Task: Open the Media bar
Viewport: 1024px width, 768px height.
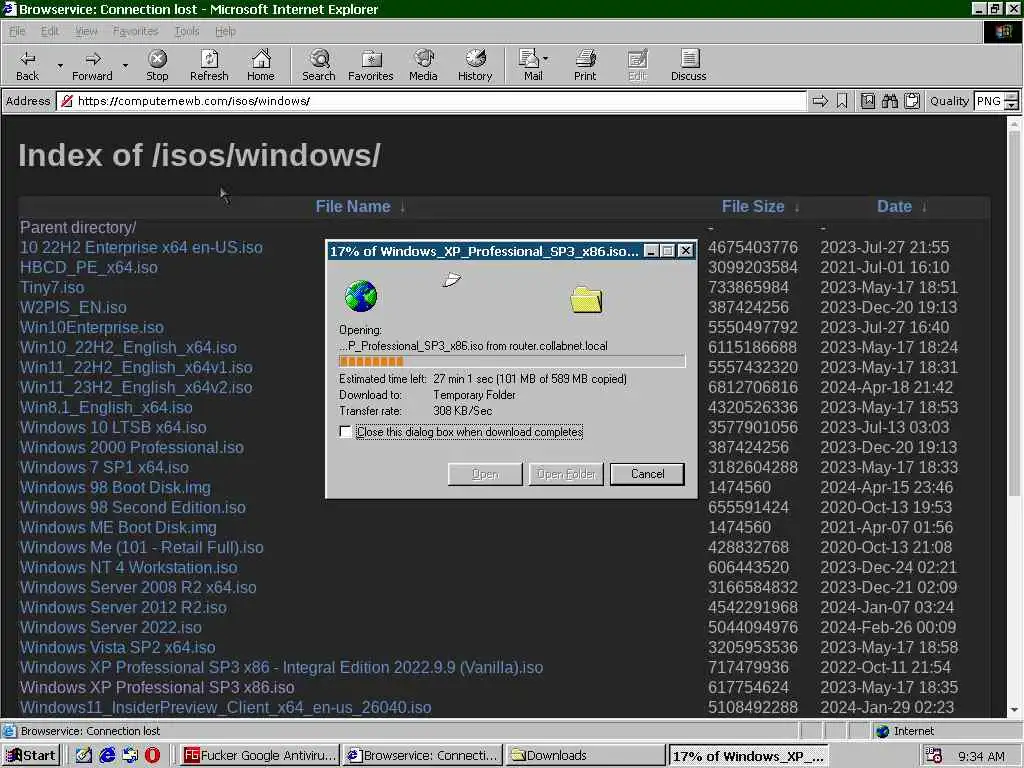Action: pos(423,65)
